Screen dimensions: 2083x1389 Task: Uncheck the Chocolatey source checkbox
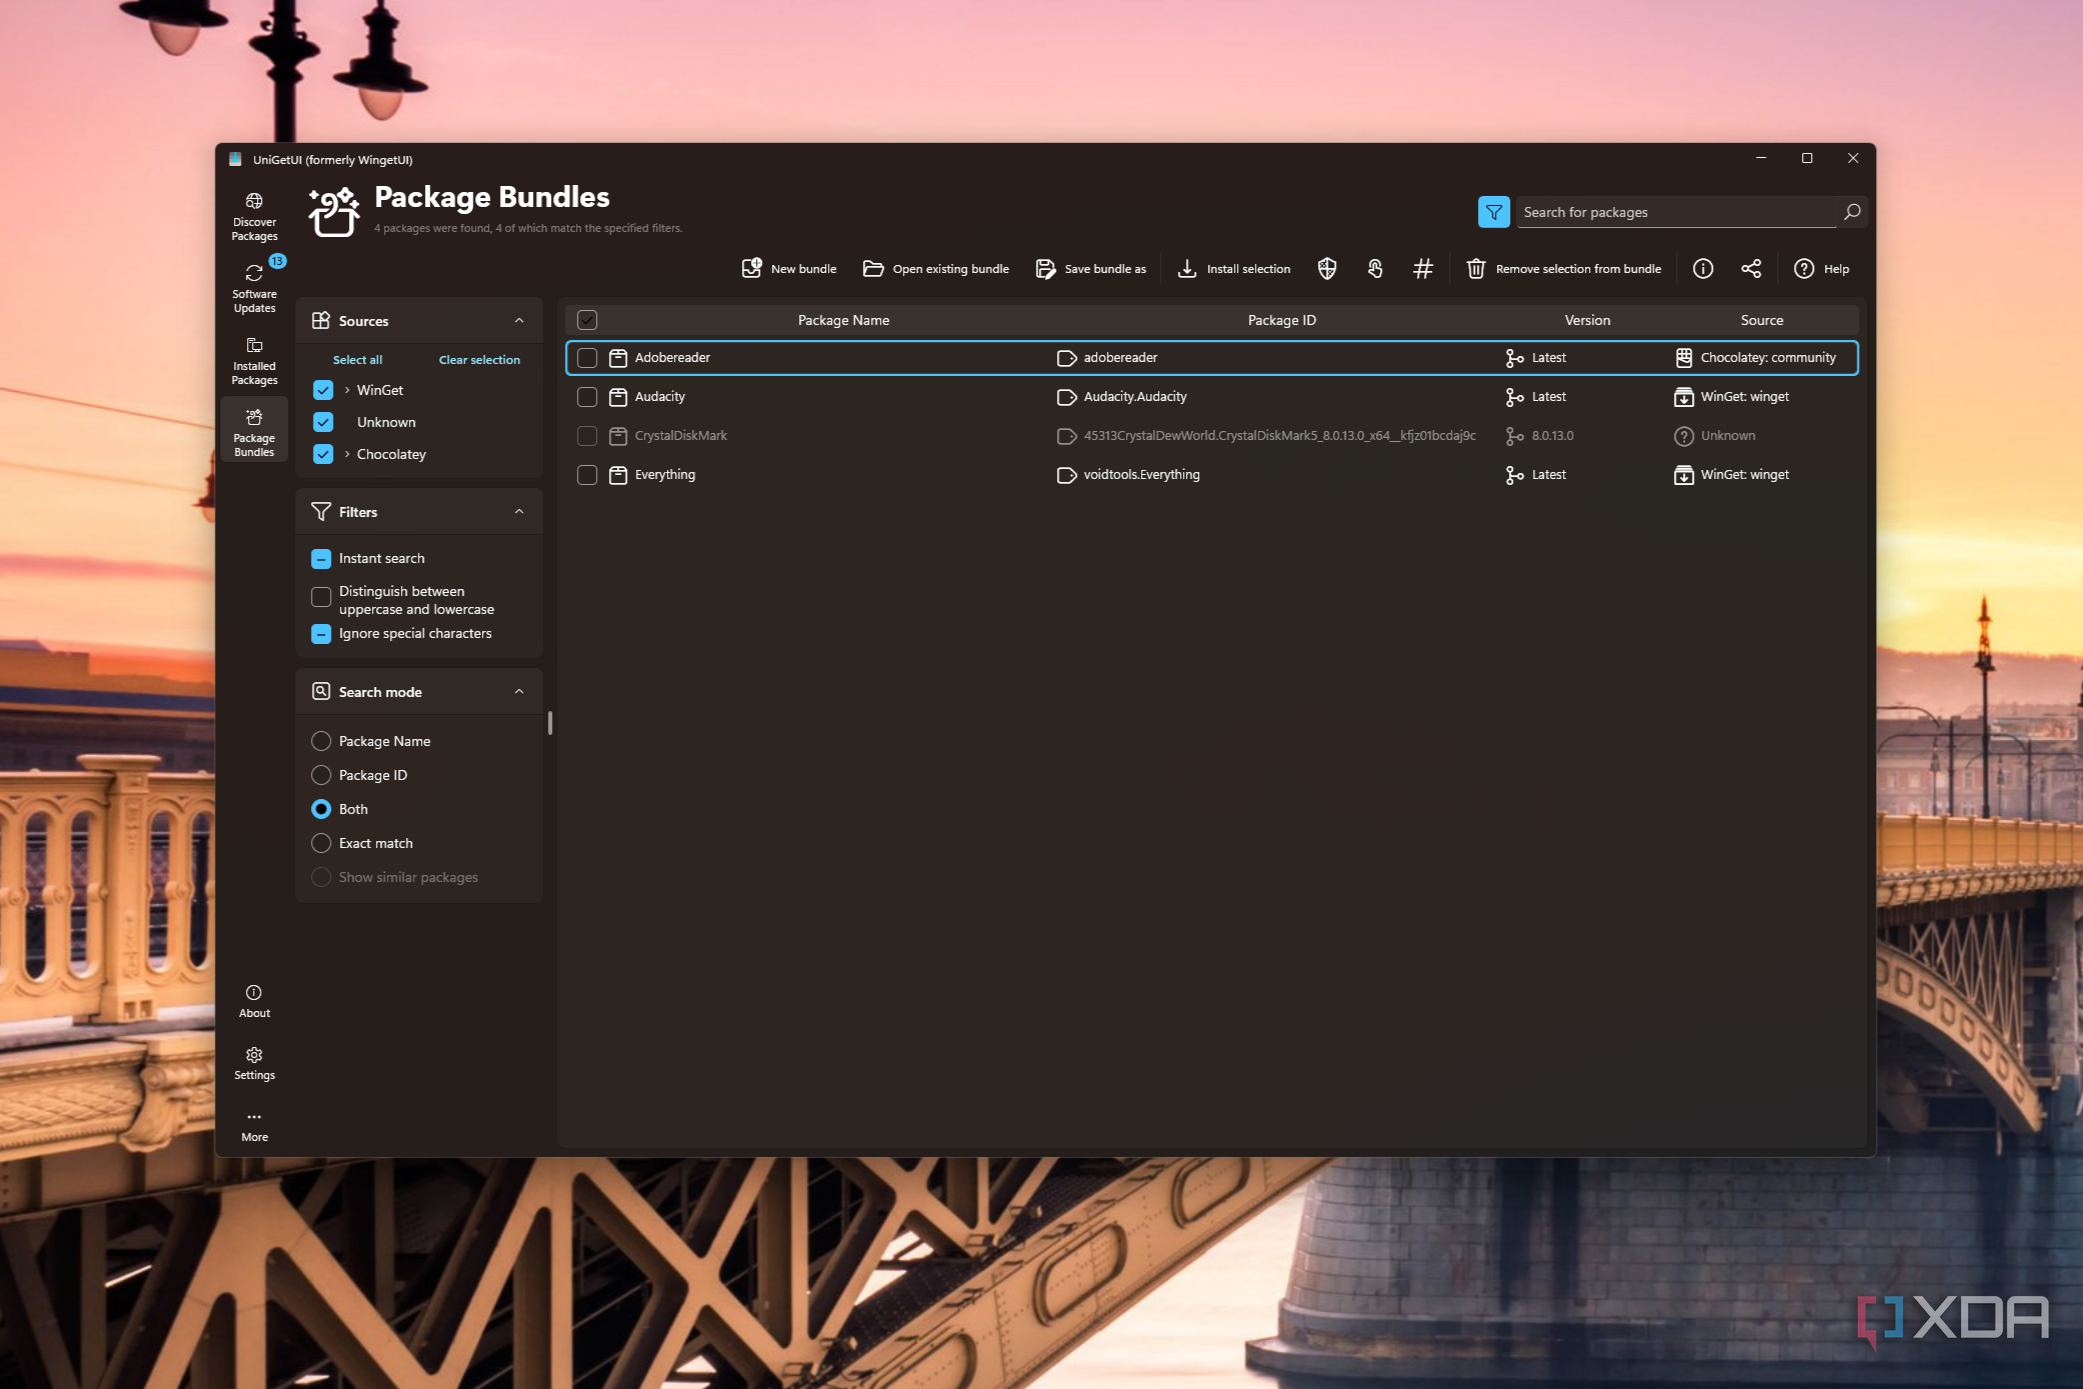(x=323, y=454)
